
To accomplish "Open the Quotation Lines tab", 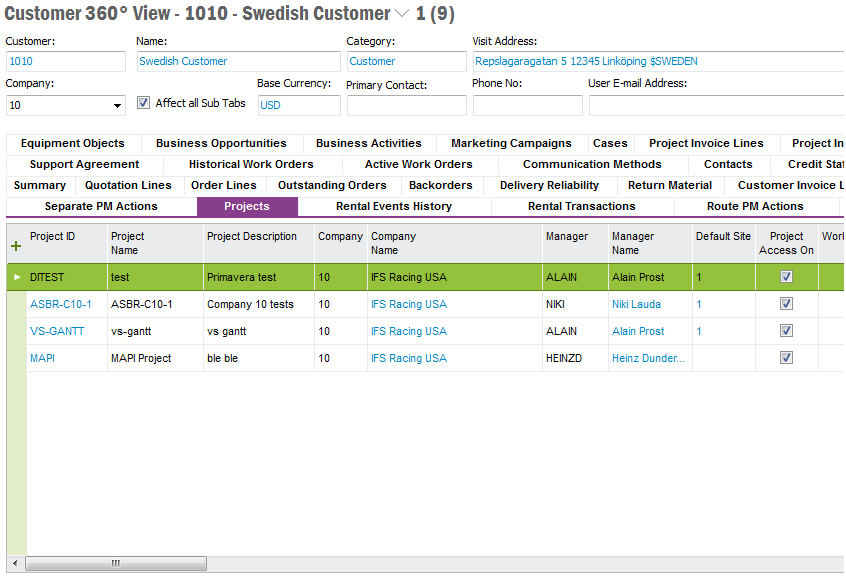I will pyautogui.click(x=128, y=185).
